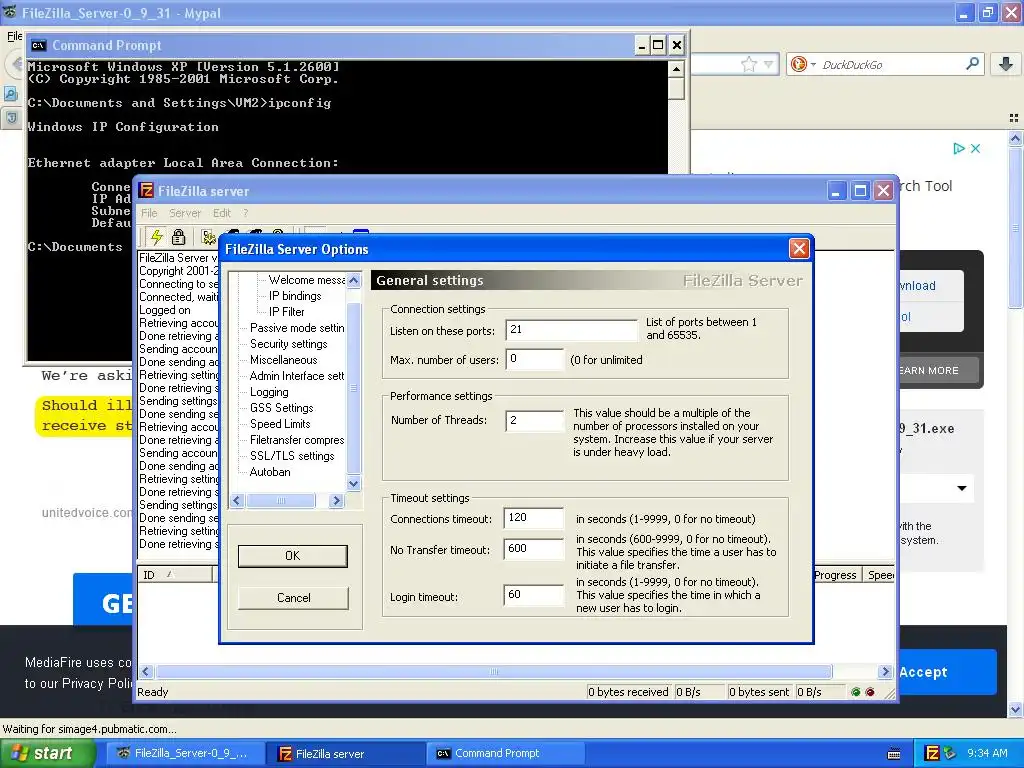Click Cancel in FileZilla Server Options
Viewport: 1024px width, 768px height.
(x=293, y=598)
